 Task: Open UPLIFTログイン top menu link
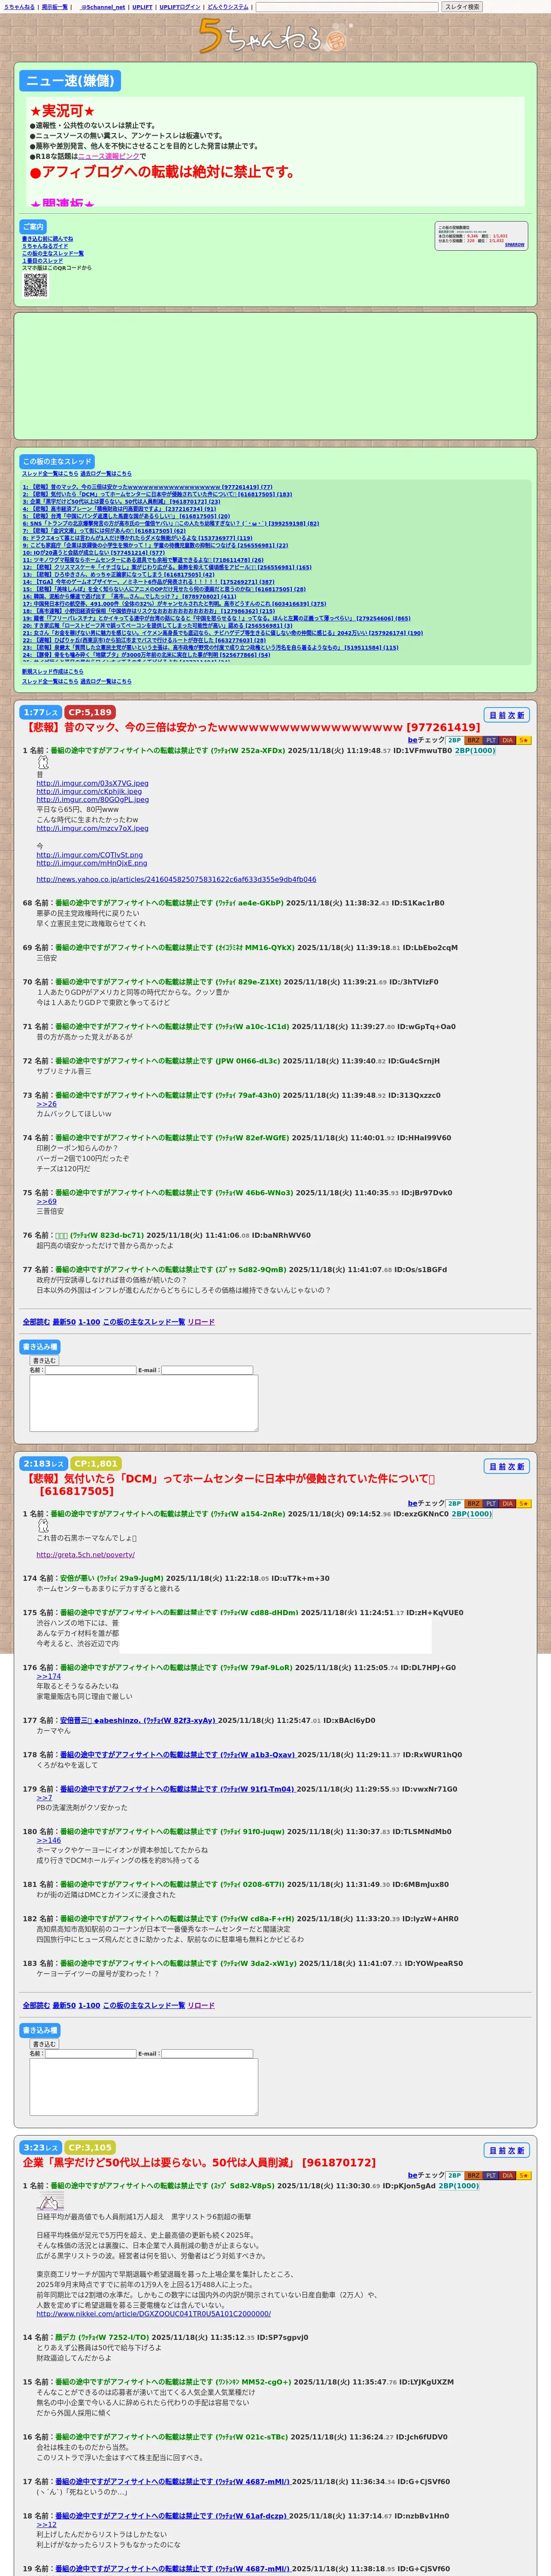pyautogui.click(x=180, y=7)
